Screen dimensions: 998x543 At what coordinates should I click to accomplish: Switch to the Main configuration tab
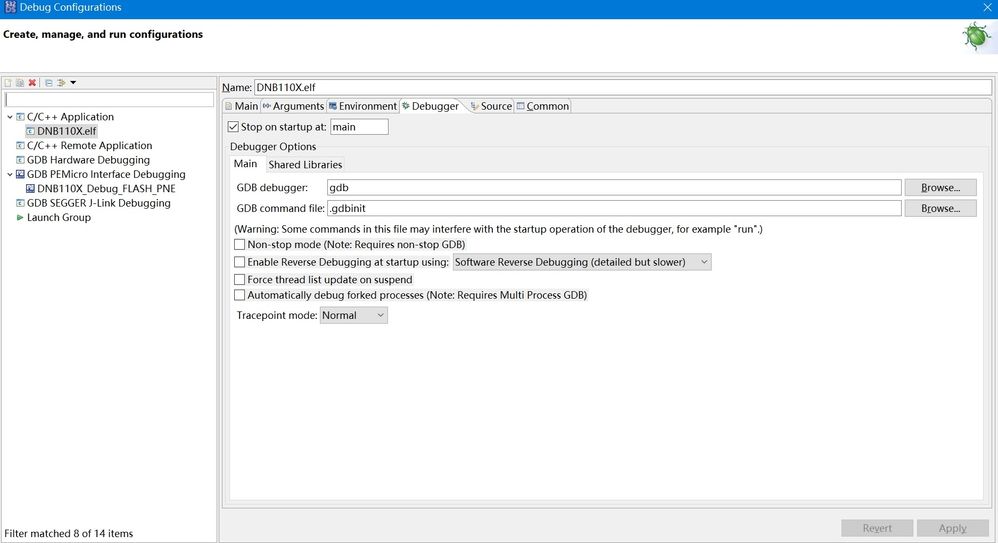pos(241,106)
